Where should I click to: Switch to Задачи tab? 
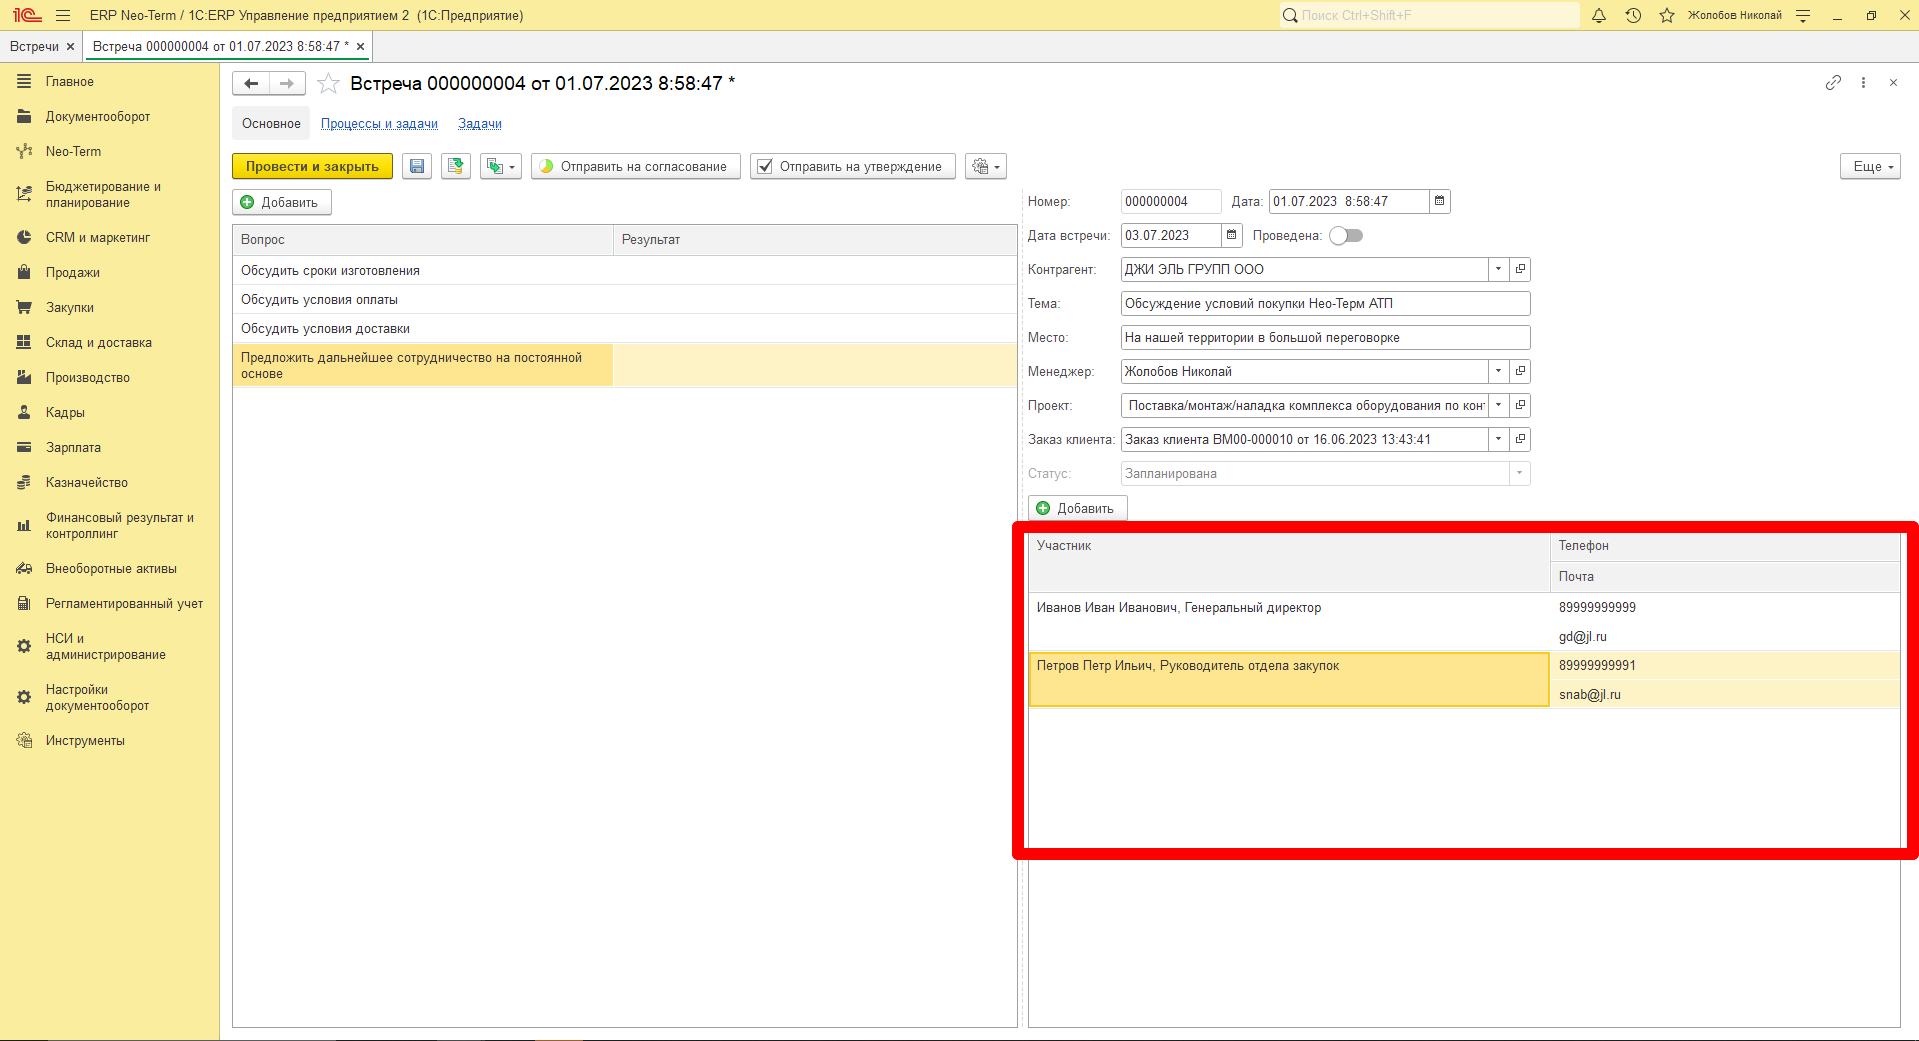[x=480, y=124]
